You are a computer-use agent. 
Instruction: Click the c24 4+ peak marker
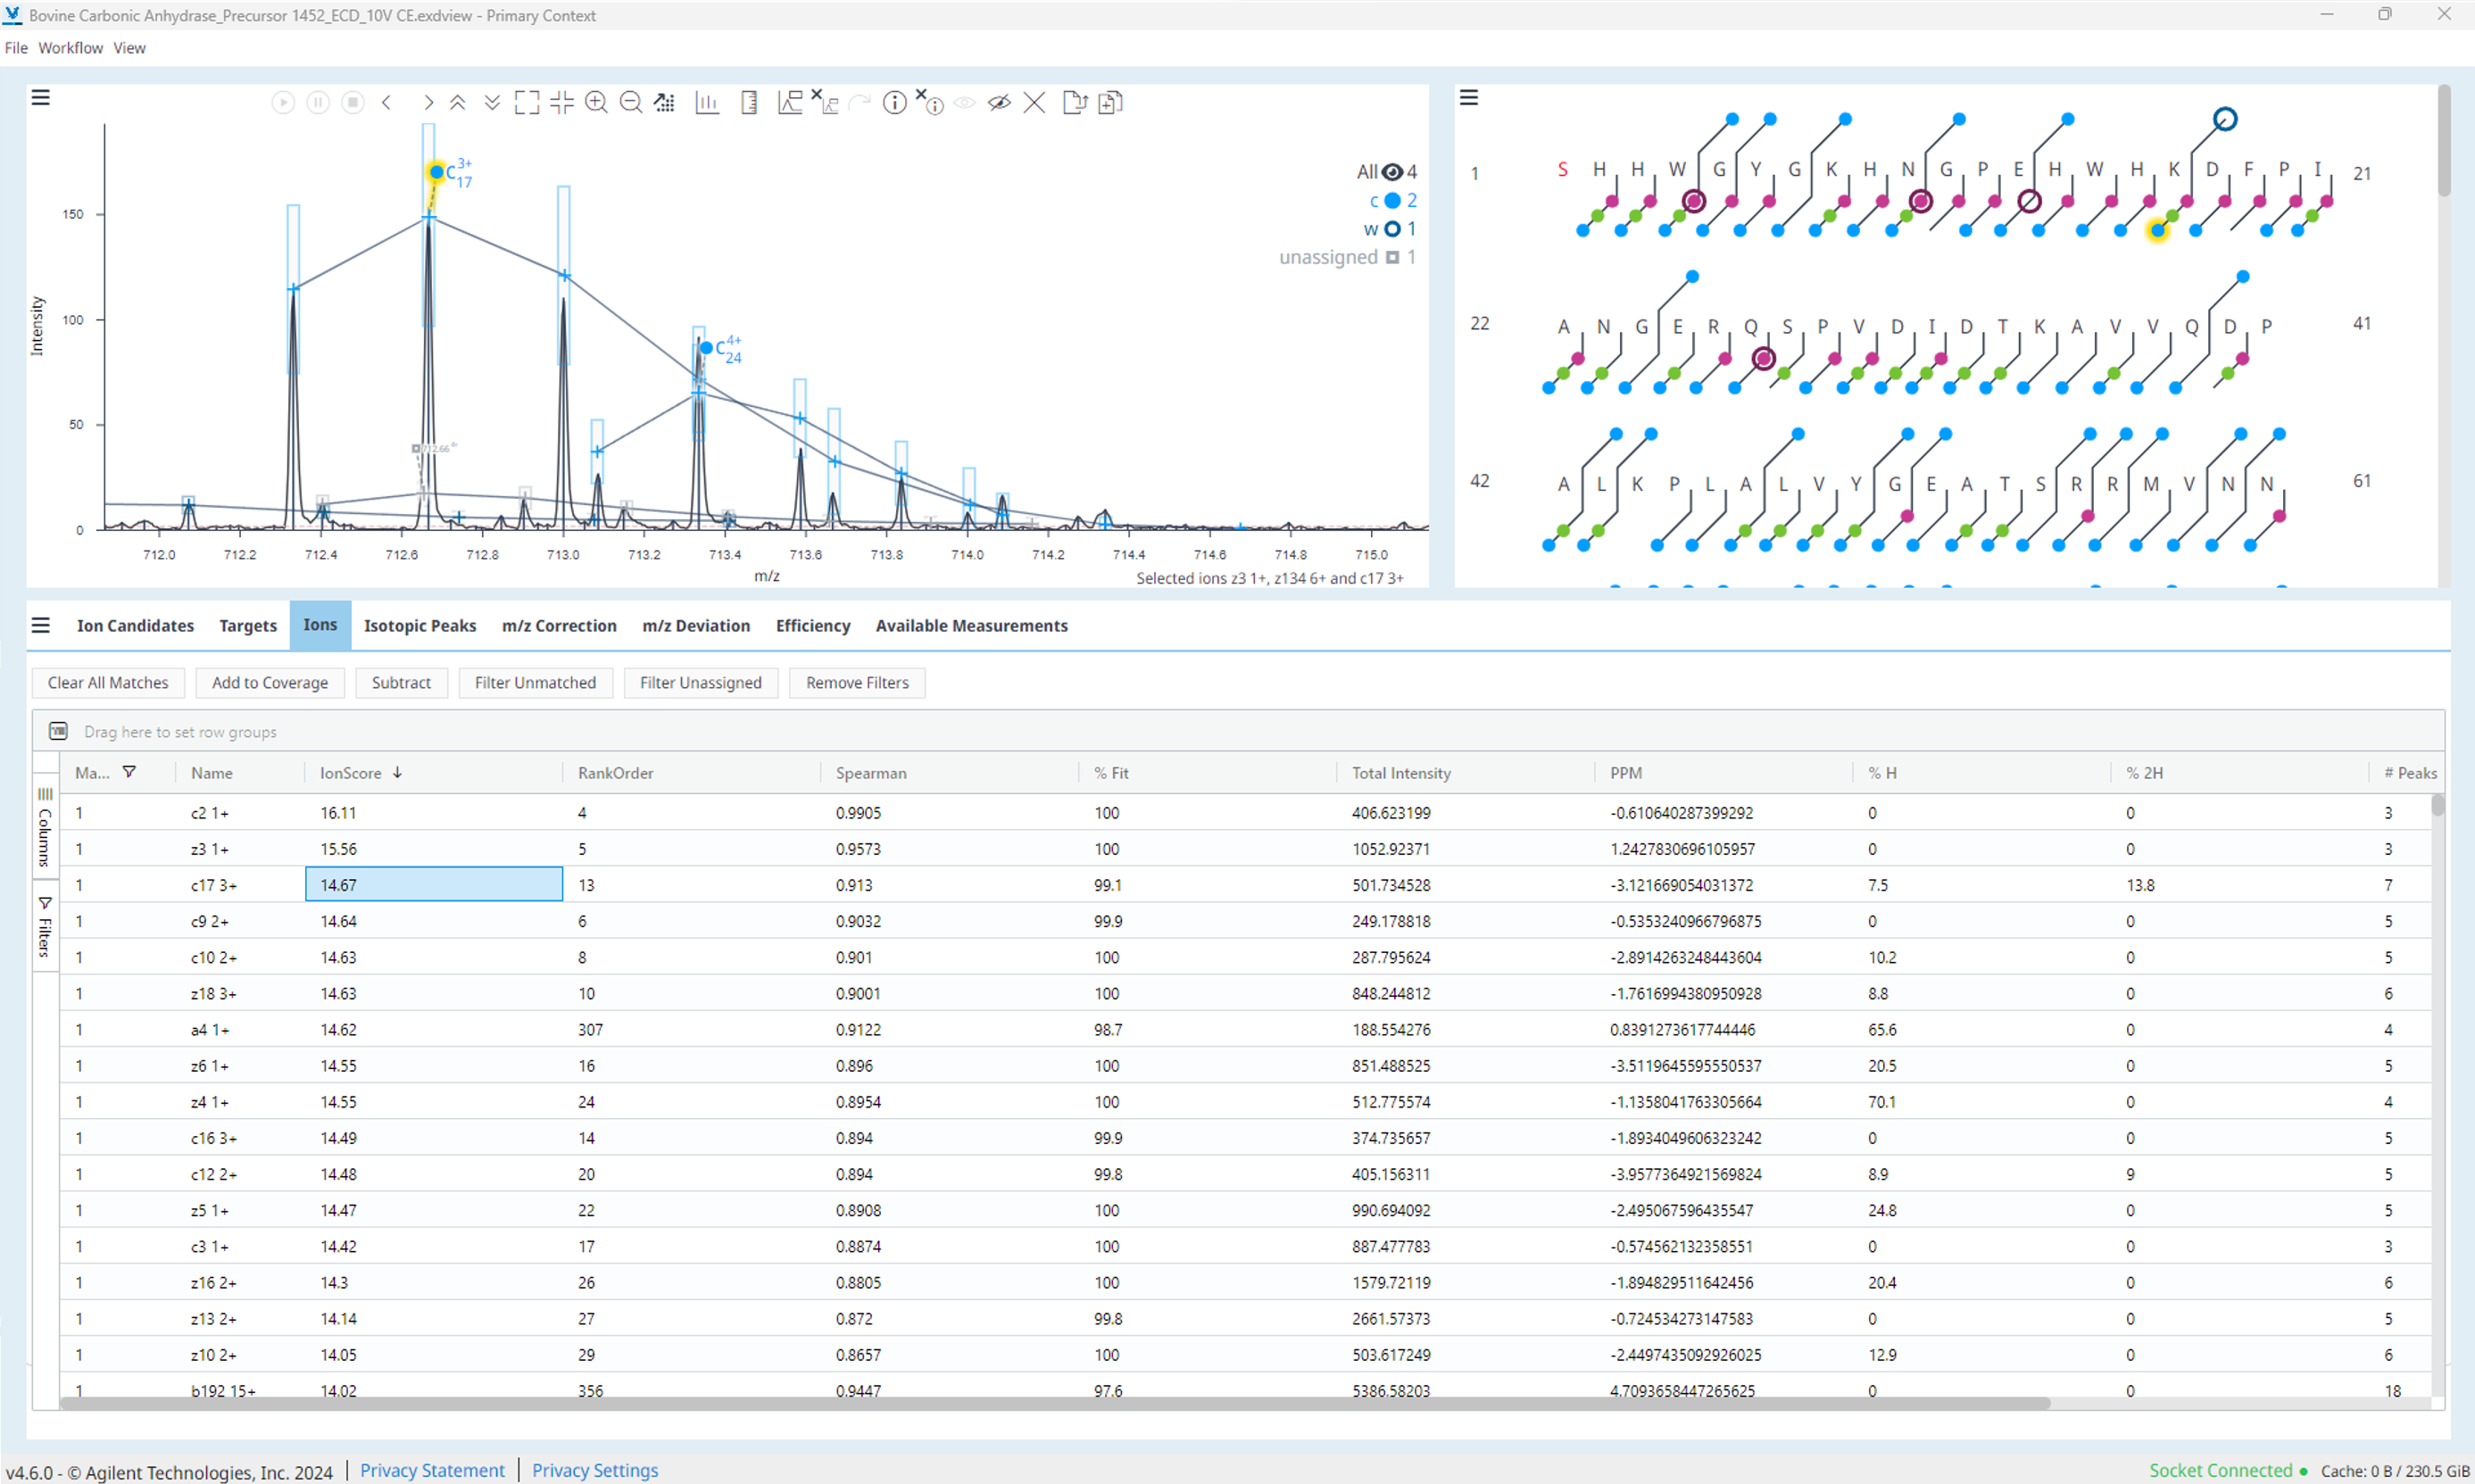click(706, 348)
